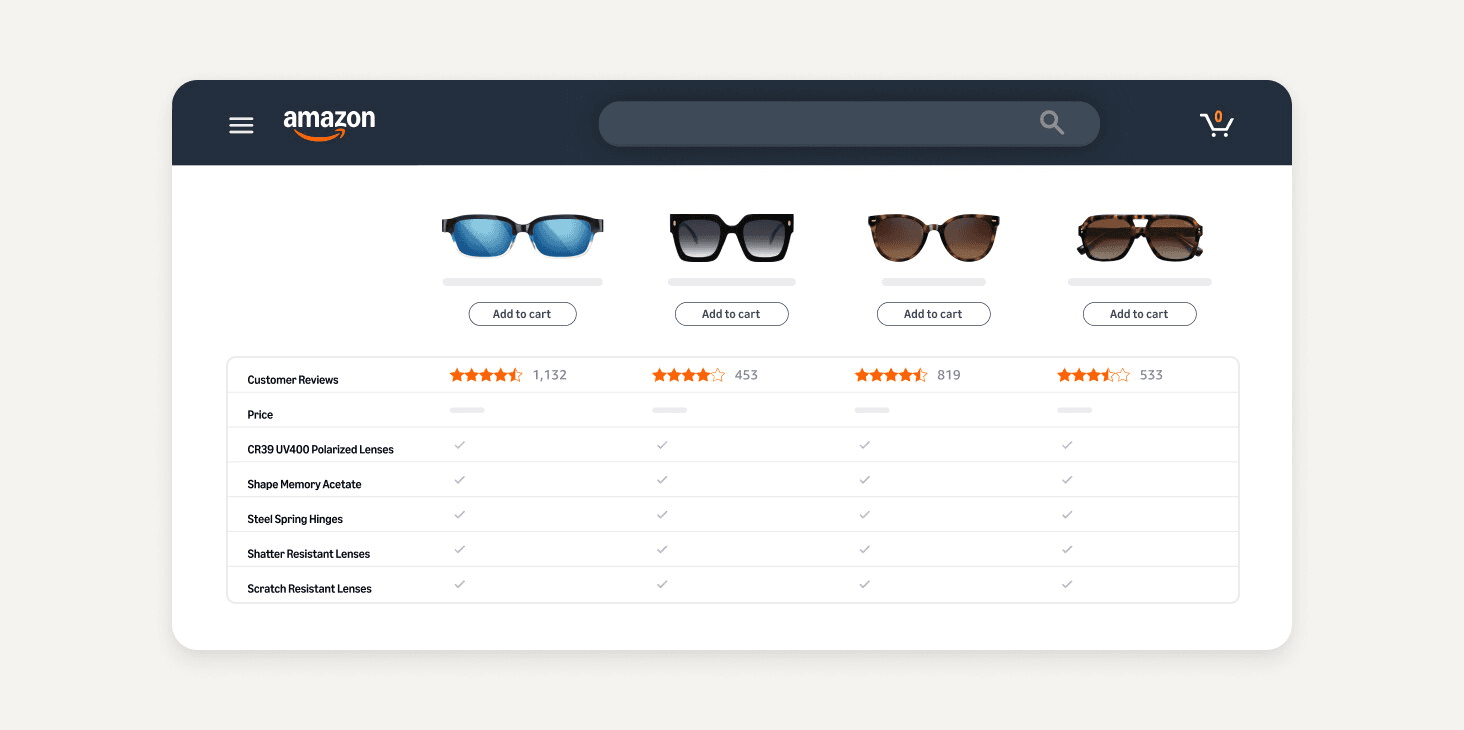Add the round tortoiseshell sunglasses to cart
The width and height of the screenshot is (1464, 730).
(x=934, y=314)
